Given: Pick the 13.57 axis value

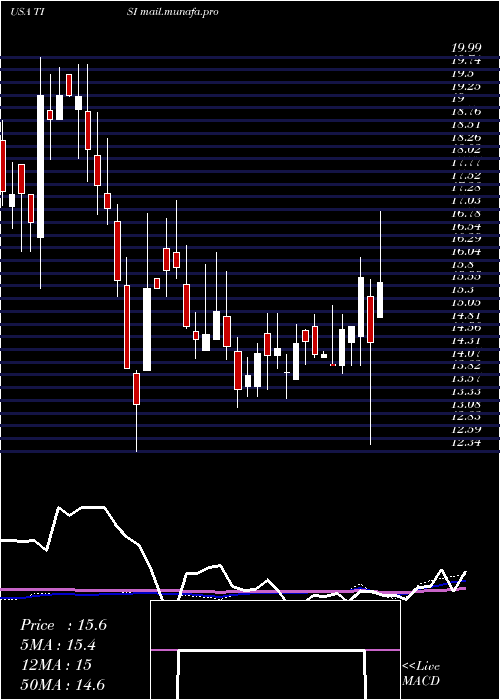Looking at the screenshot, I should pyautogui.click(x=465, y=379).
